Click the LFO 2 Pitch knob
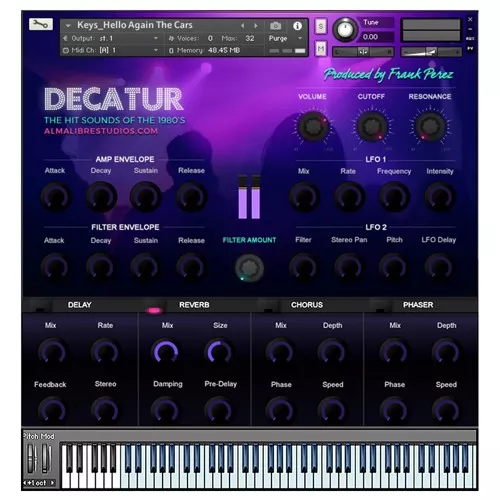 tap(394, 267)
